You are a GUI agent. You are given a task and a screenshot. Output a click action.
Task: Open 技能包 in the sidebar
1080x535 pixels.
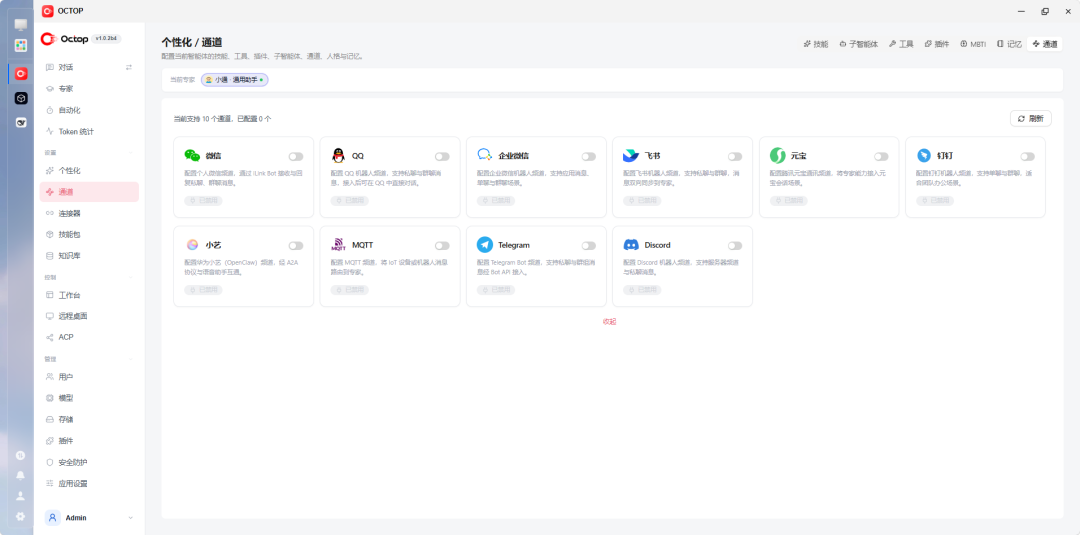point(89,235)
